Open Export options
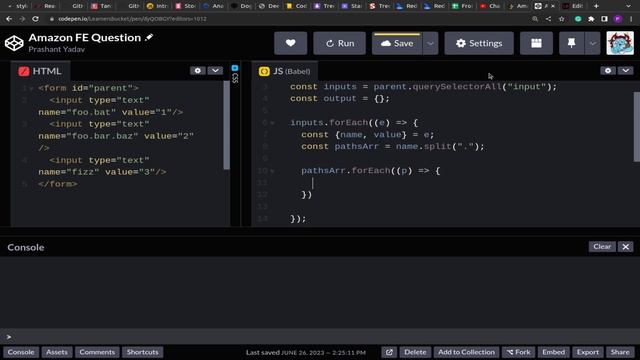 587,352
